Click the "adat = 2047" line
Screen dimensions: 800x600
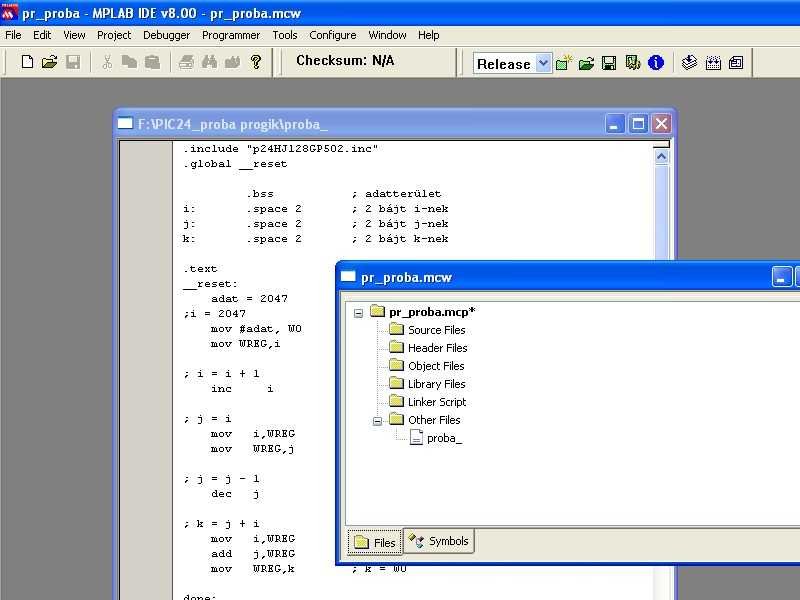pos(249,299)
